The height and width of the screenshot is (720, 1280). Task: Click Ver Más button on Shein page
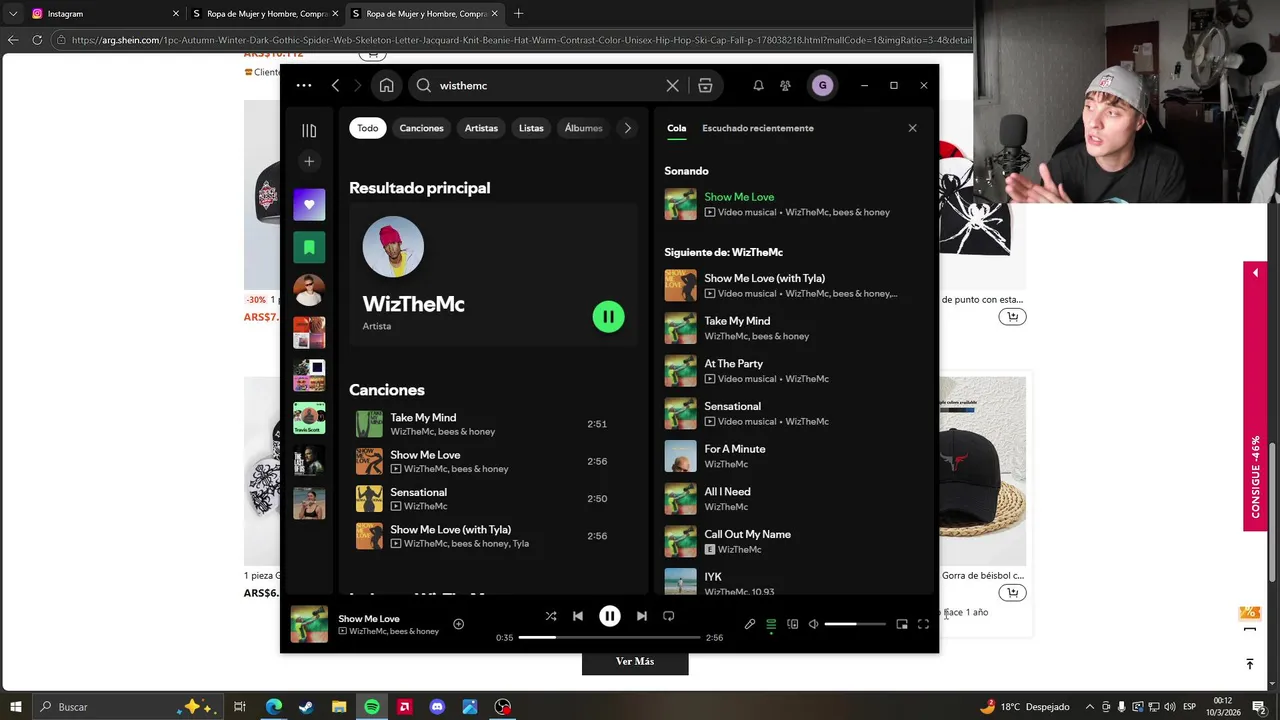pyautogui.click(x=635, y=661)
